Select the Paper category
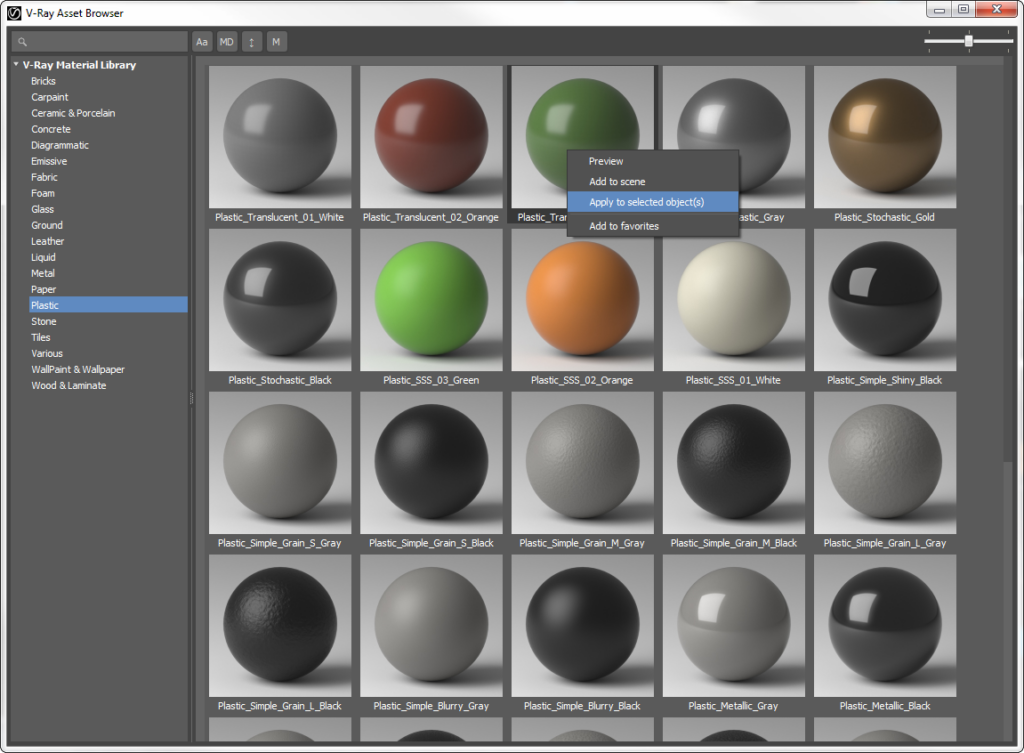Viewport: 1024px width, 753px height. pos(44,289)
